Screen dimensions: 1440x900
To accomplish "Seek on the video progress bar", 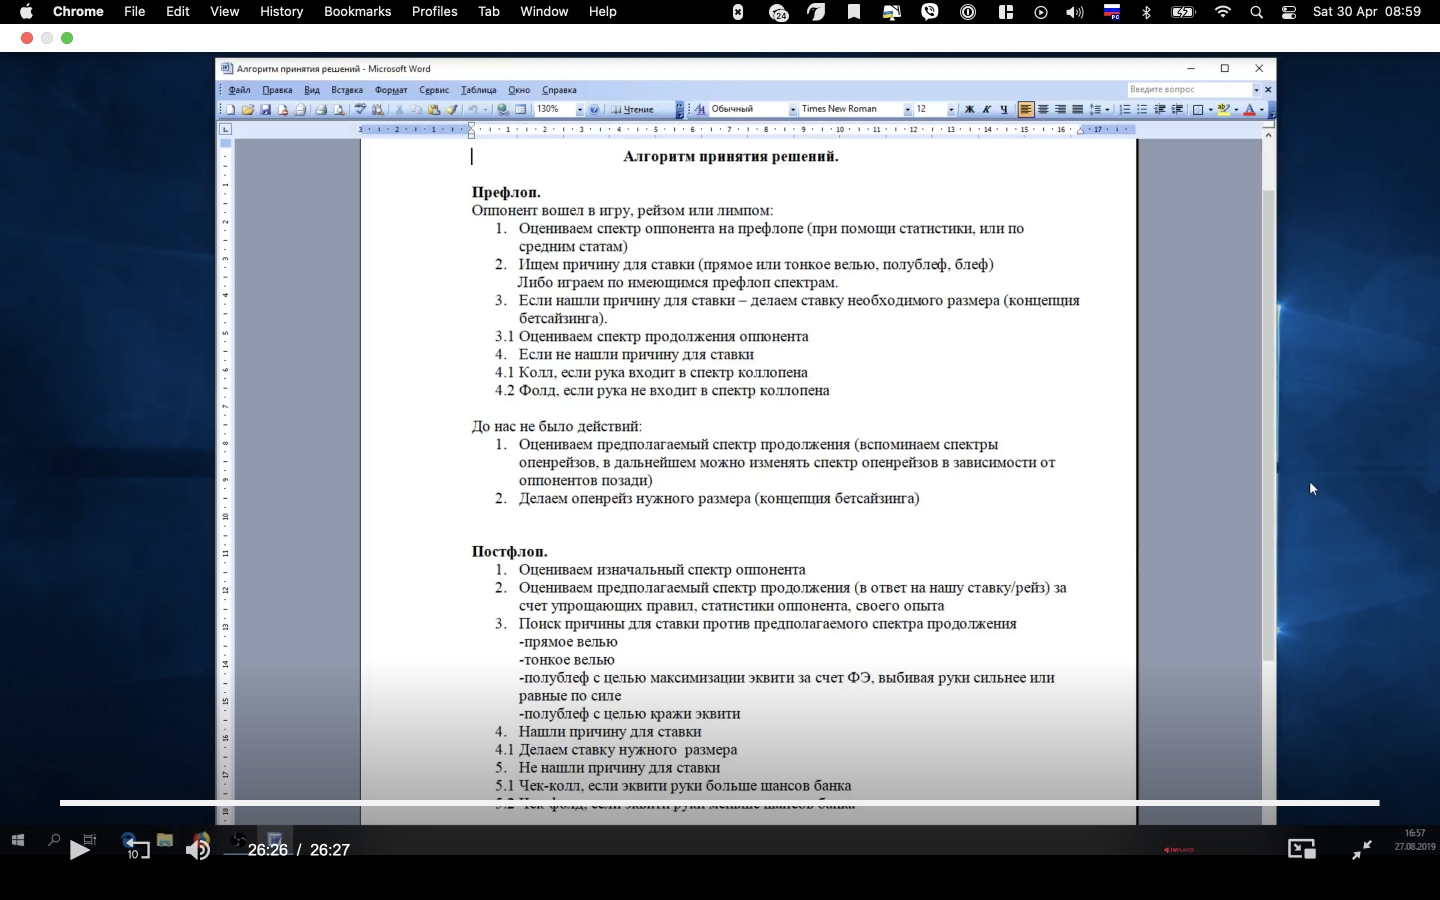I will click(x=719, y=803).
